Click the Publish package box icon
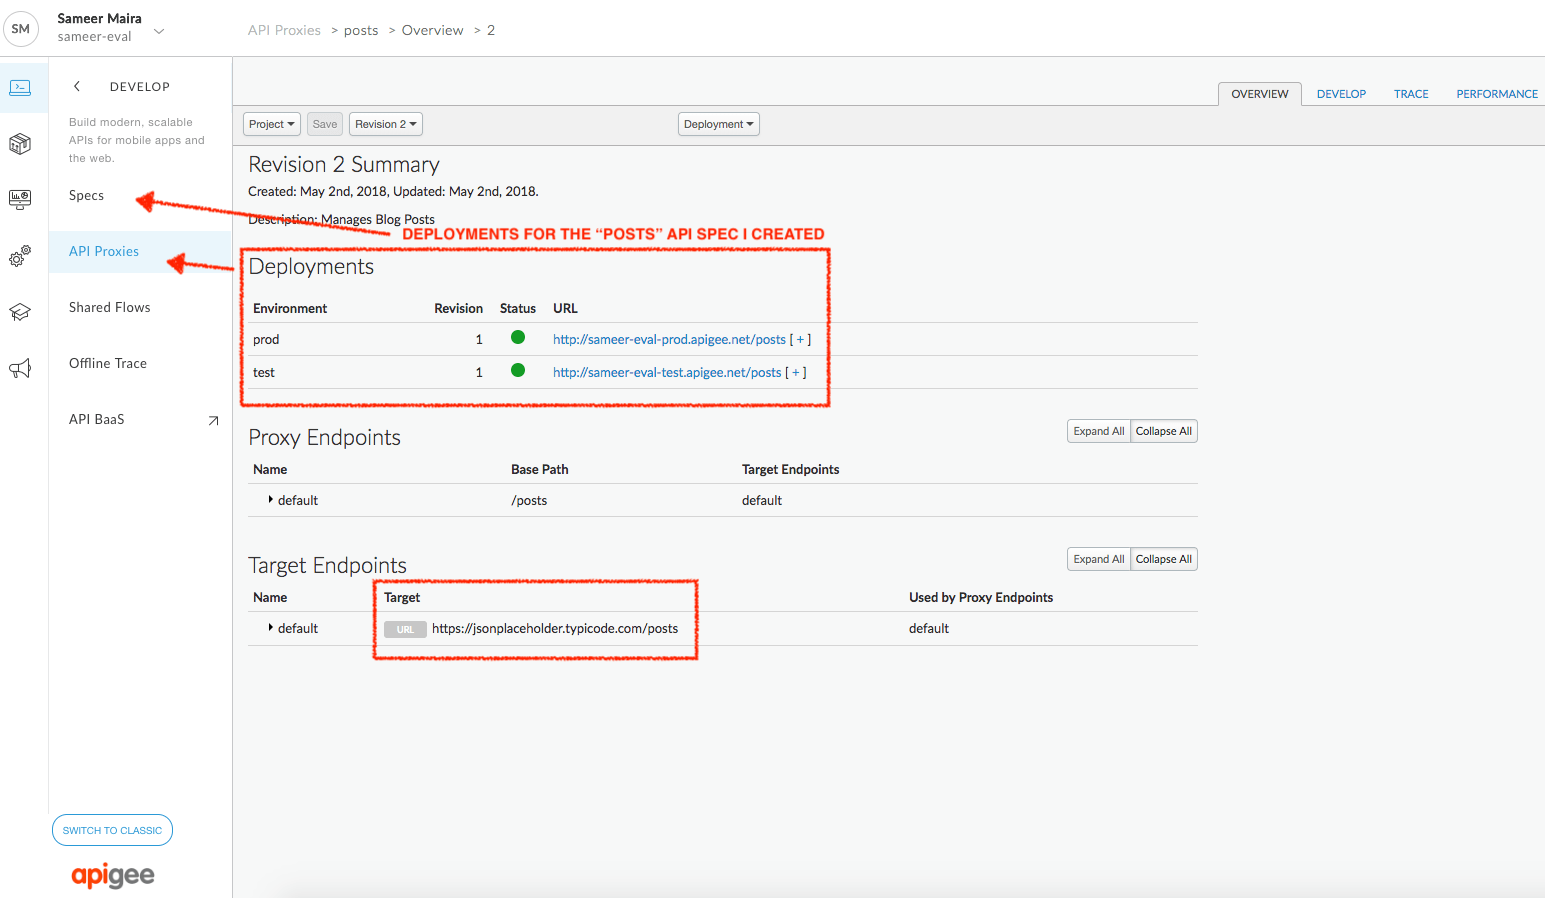This screenshot has height=898, width=1545. [x=20, y=144]
